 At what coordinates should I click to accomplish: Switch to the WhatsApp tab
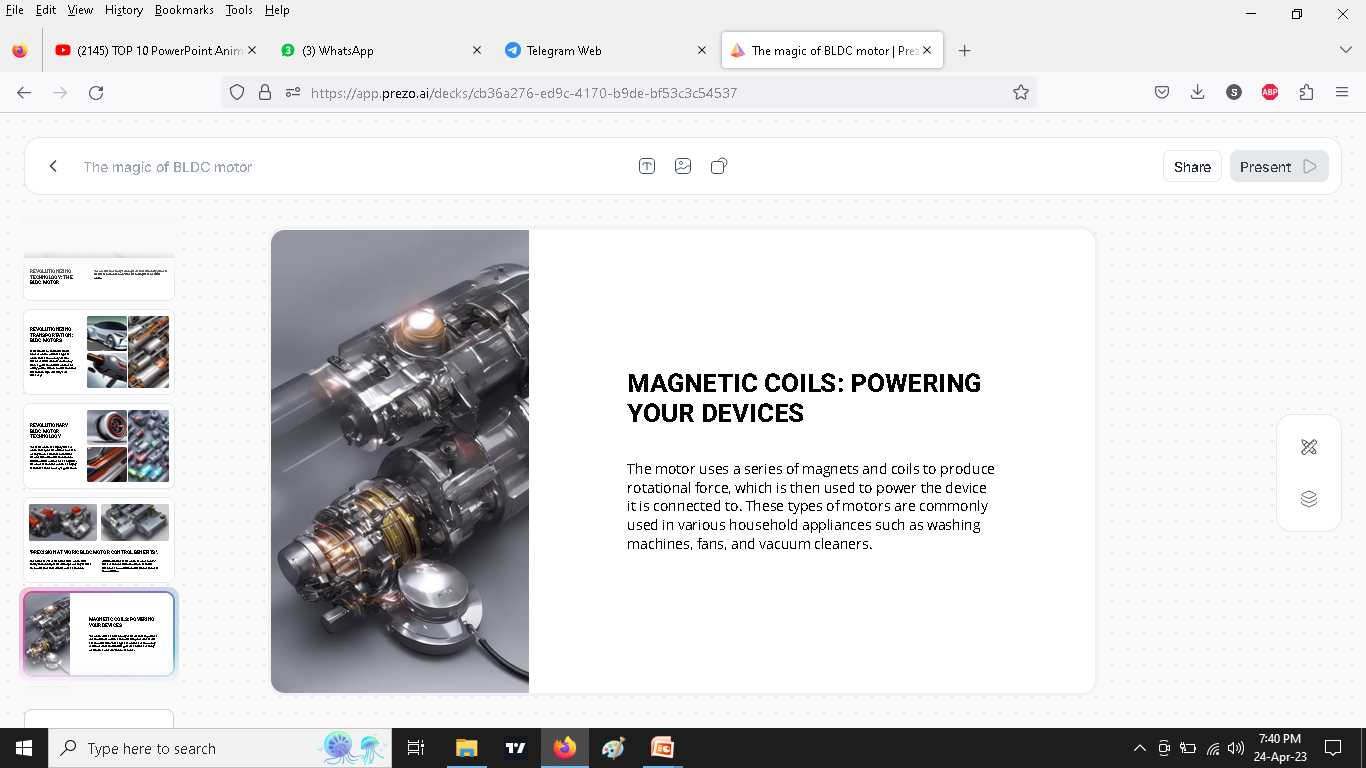(380, 50)
